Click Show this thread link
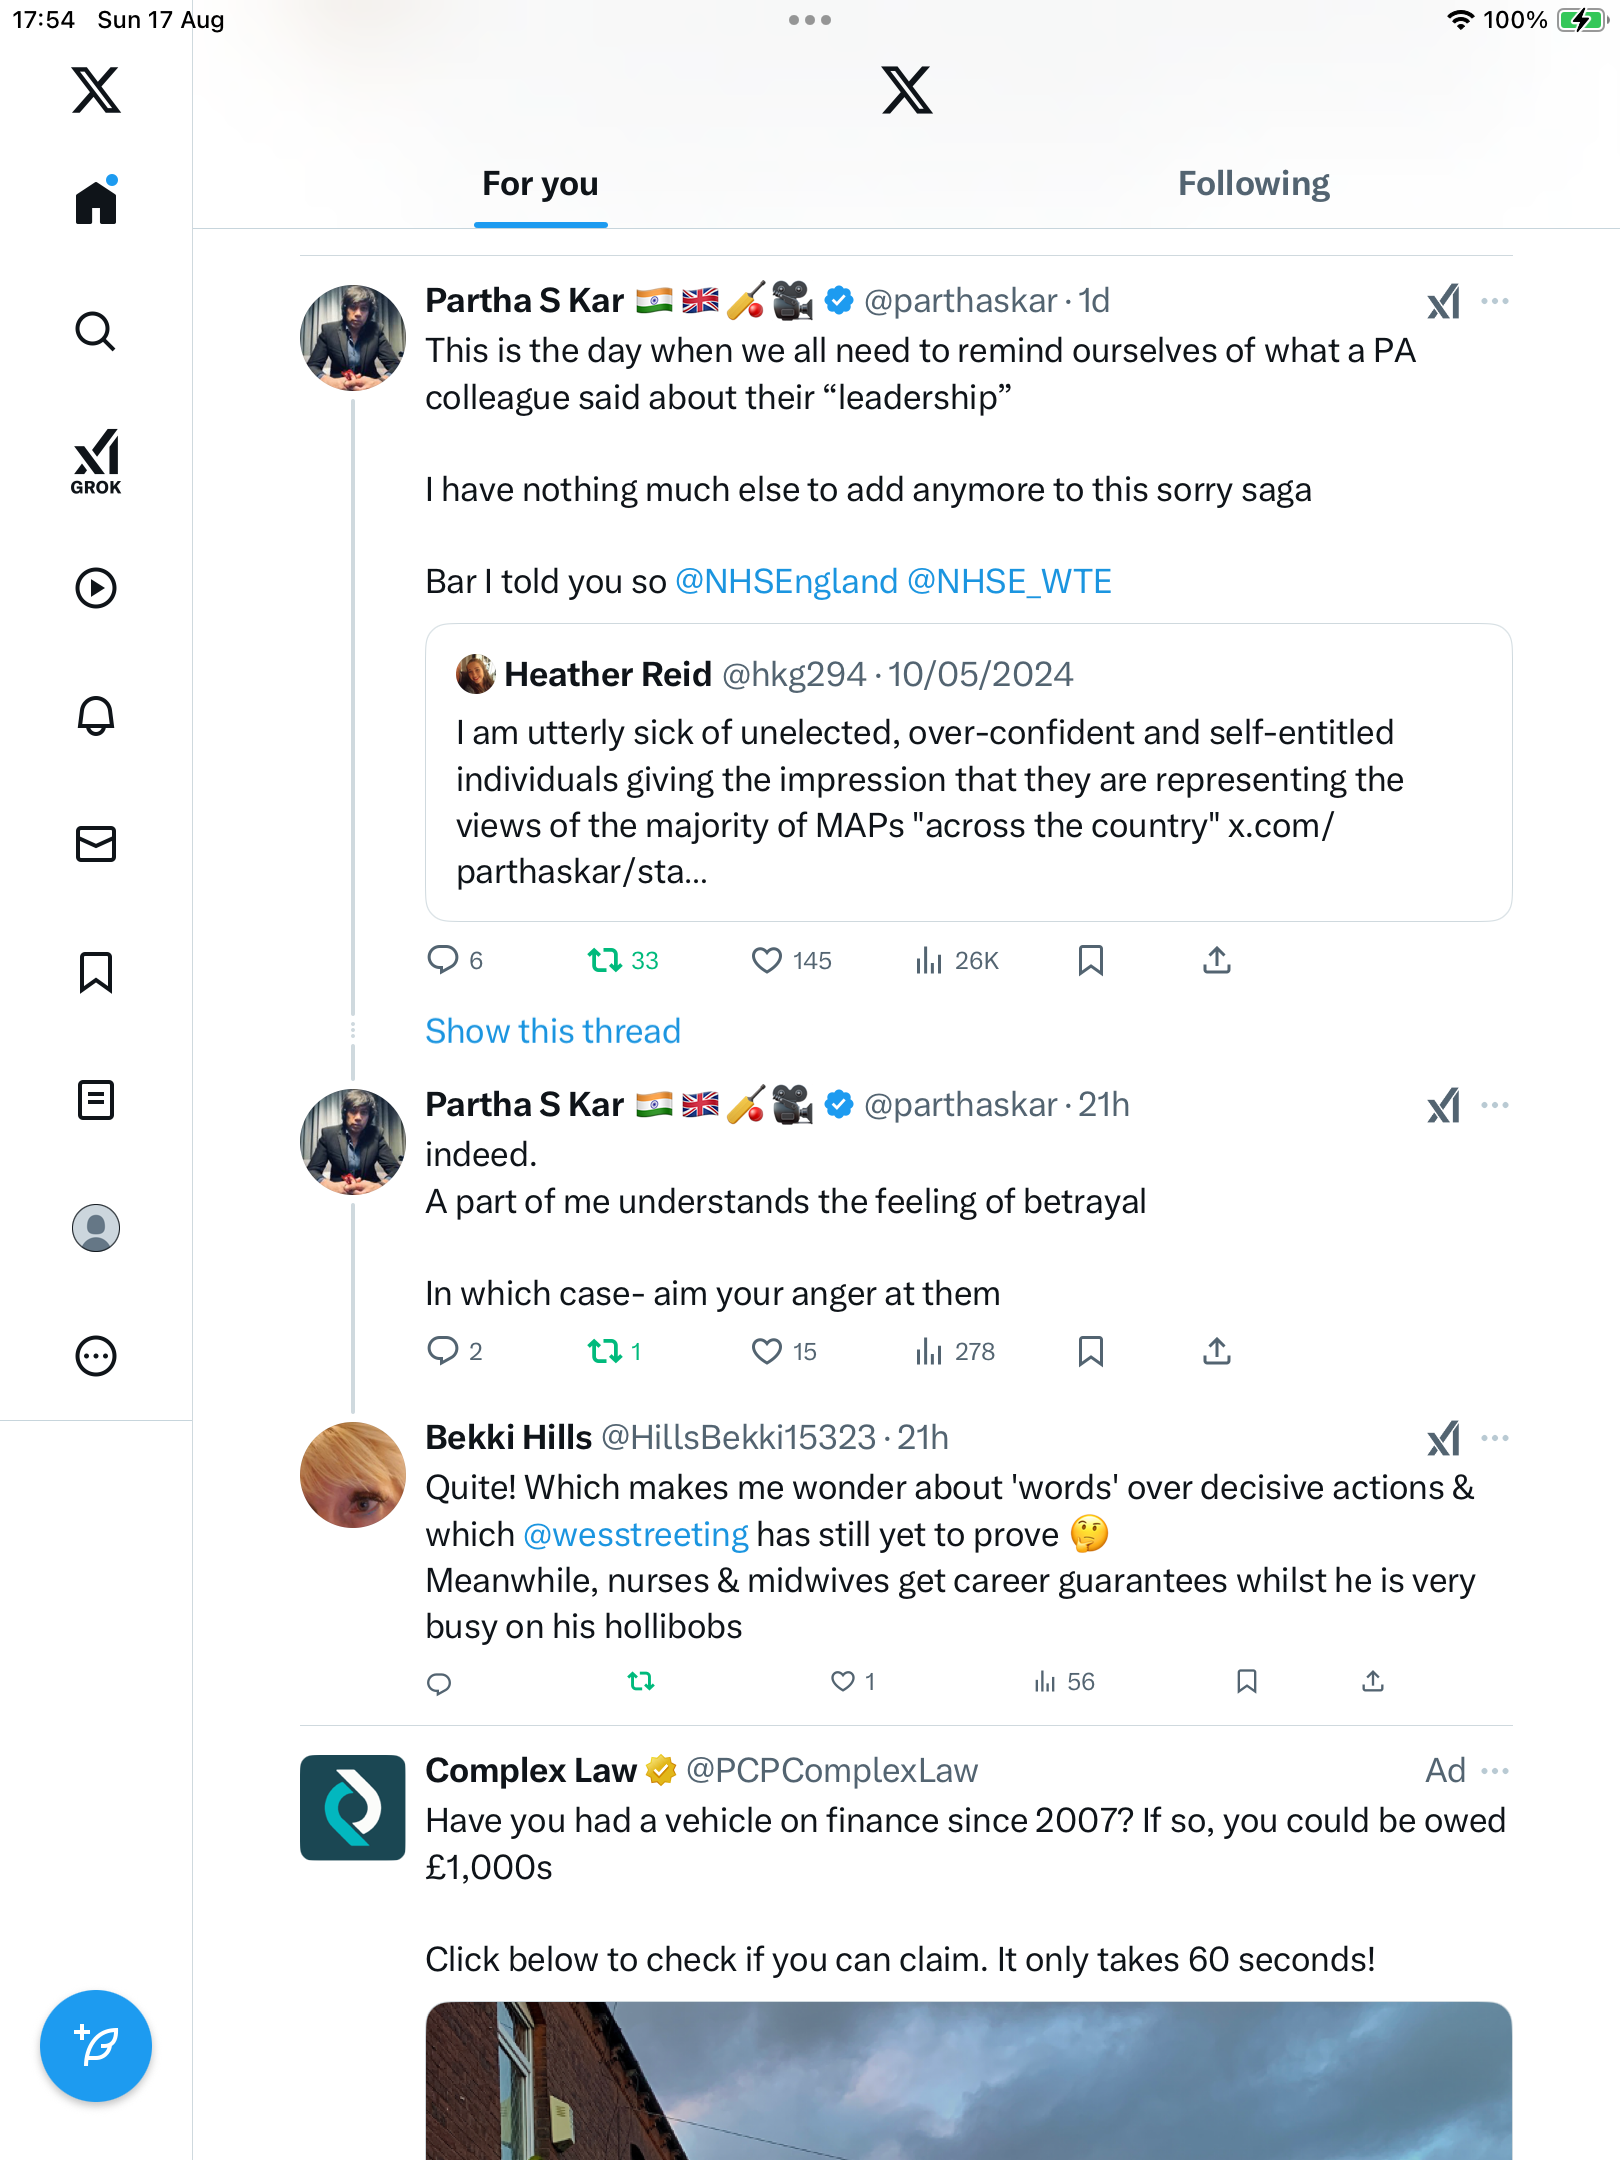 [553, 1031]
